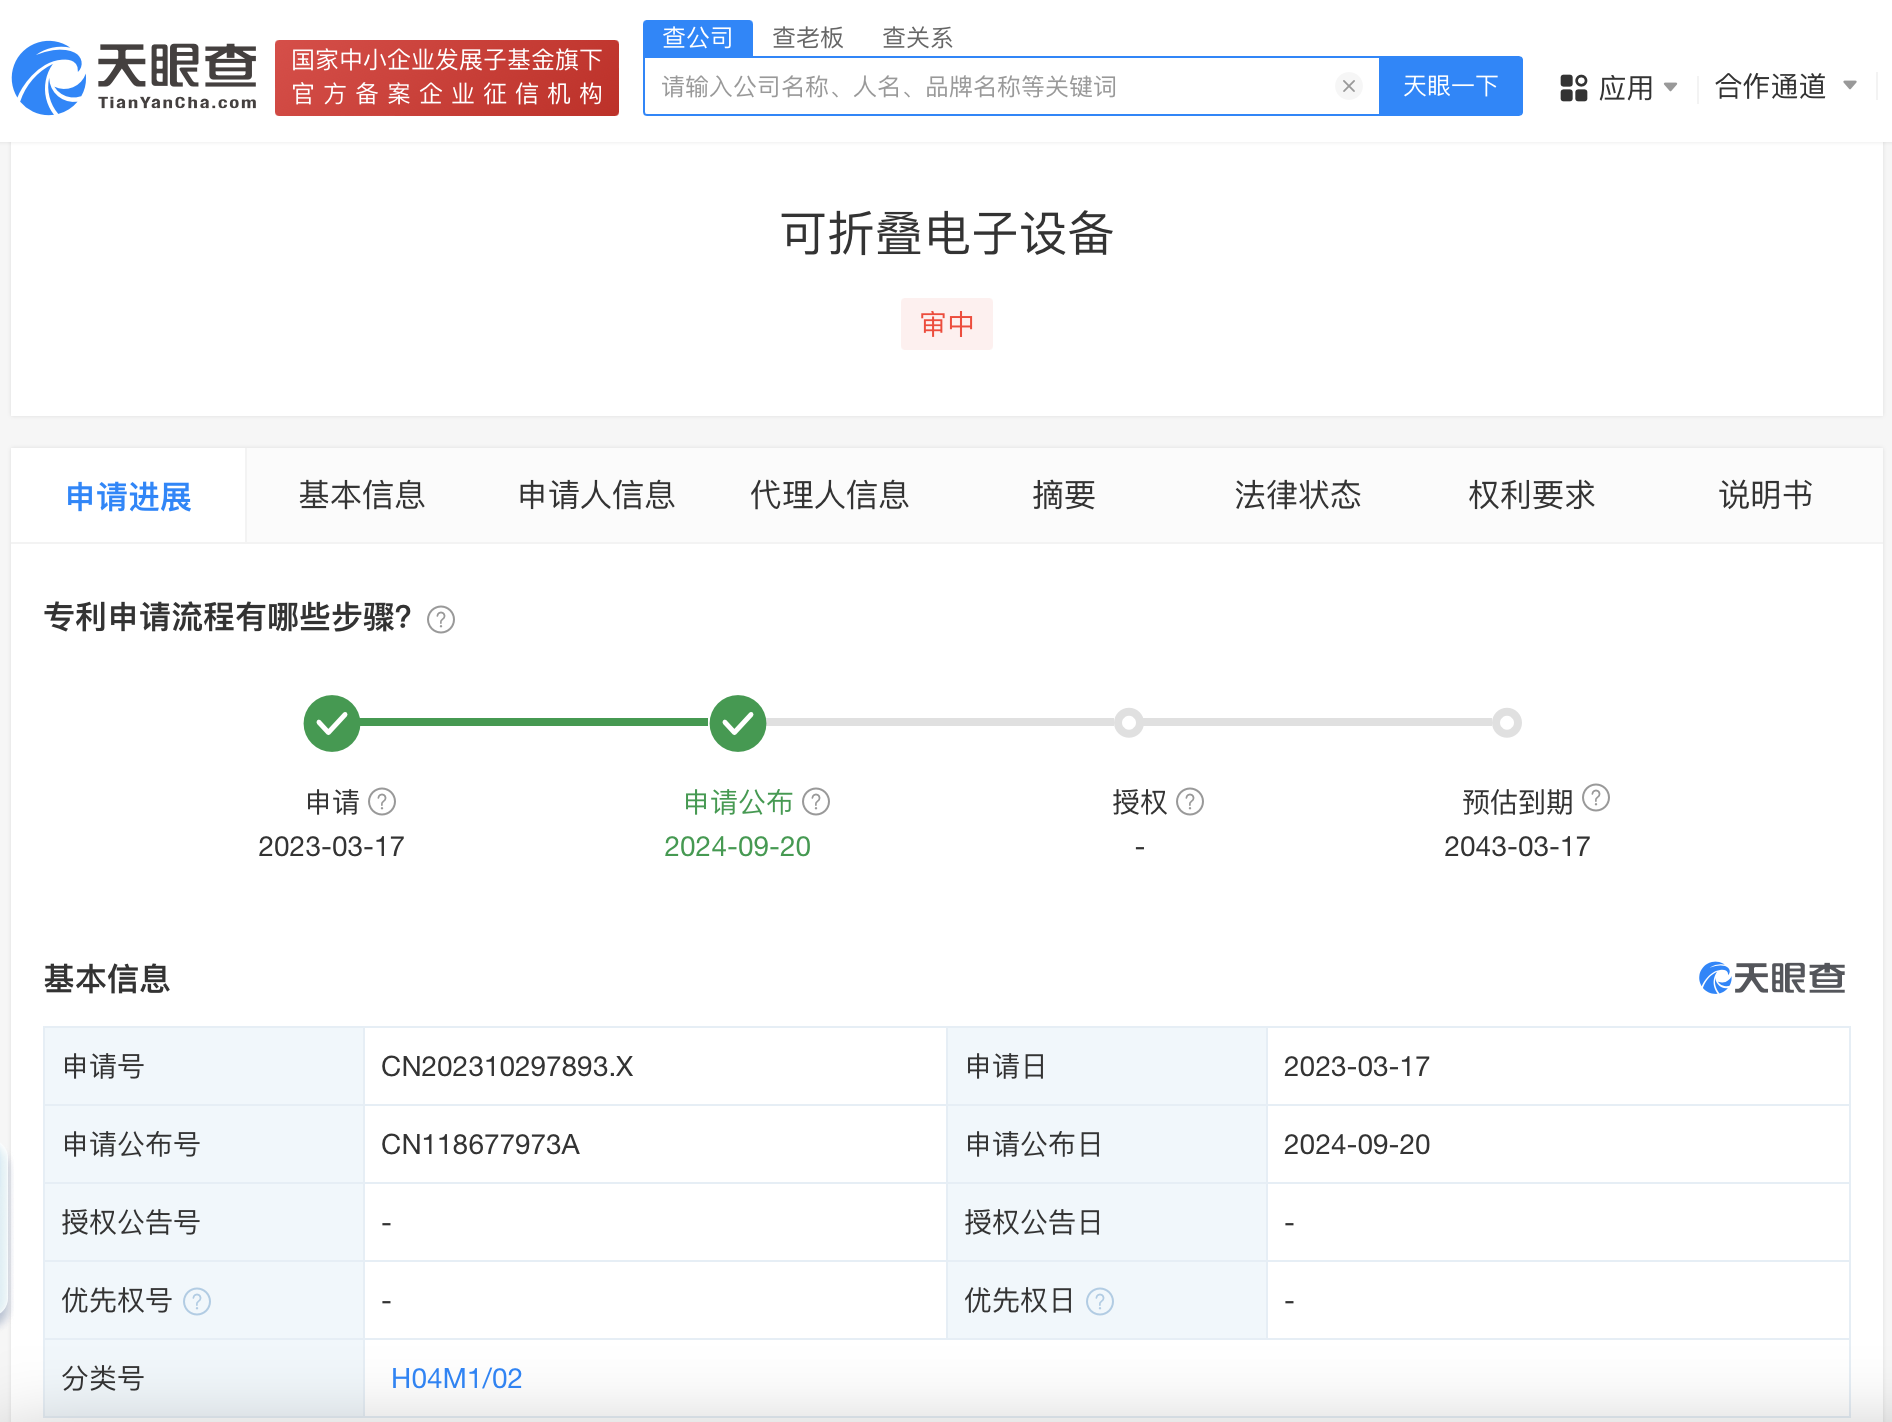
Task: Open the 应用 dropdown menu
Action: (x=1618, y=88)
